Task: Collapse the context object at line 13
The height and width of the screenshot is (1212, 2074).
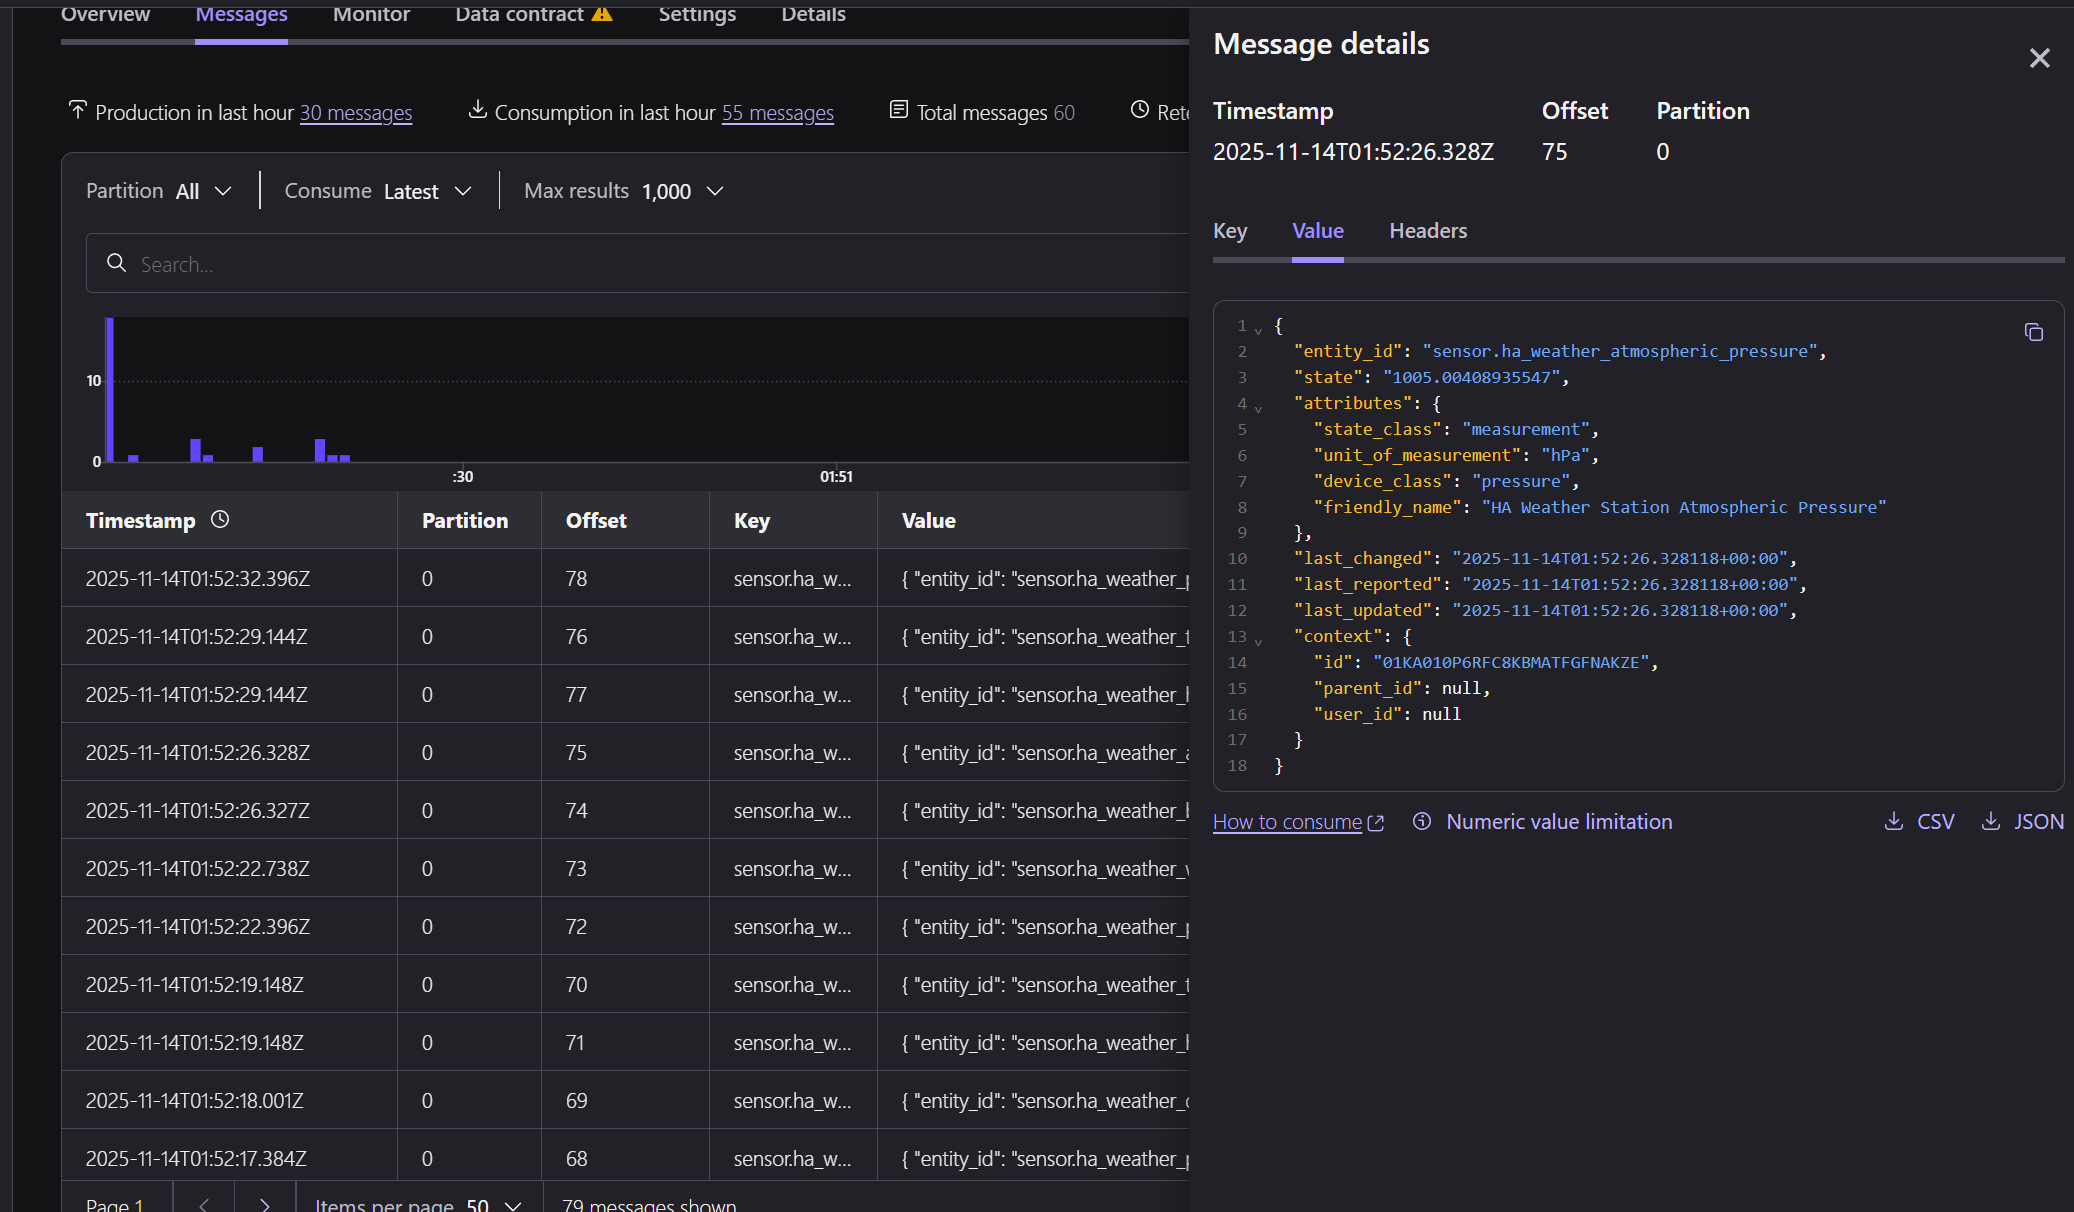Action: pyautogui.click(x=1258, y=641)
